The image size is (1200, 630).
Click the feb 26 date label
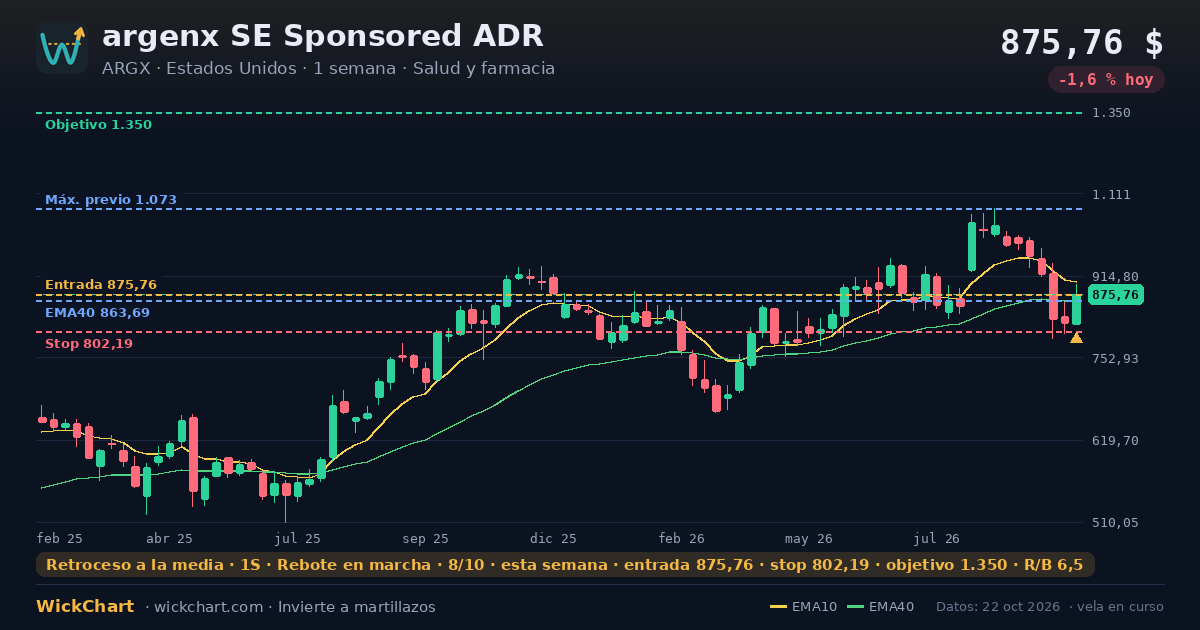click(682, 539)
